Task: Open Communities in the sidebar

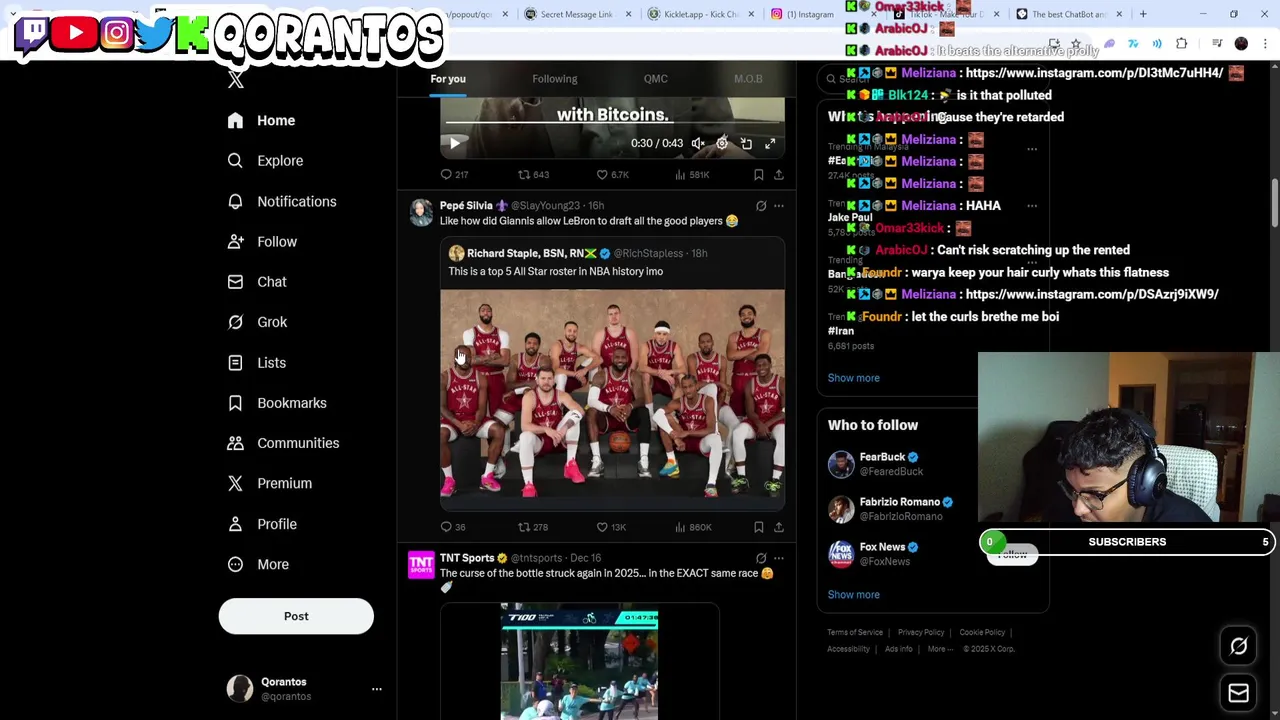Action: point(282,443)
